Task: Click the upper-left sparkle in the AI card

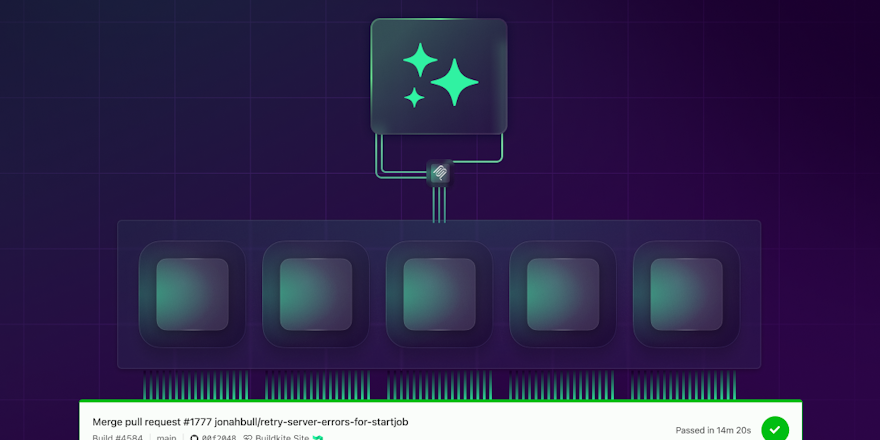Action: tap(420, 59)
